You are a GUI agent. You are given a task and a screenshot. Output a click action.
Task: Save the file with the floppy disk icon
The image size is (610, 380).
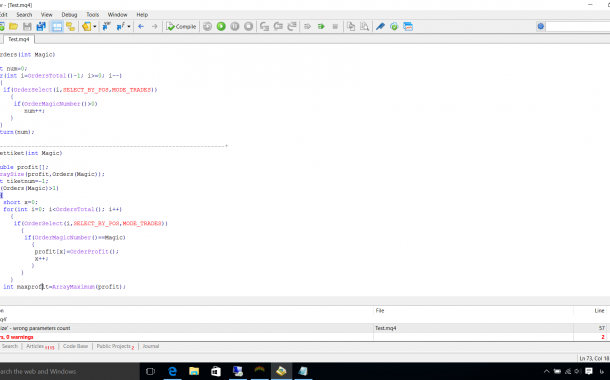click(x=27, y=26)
